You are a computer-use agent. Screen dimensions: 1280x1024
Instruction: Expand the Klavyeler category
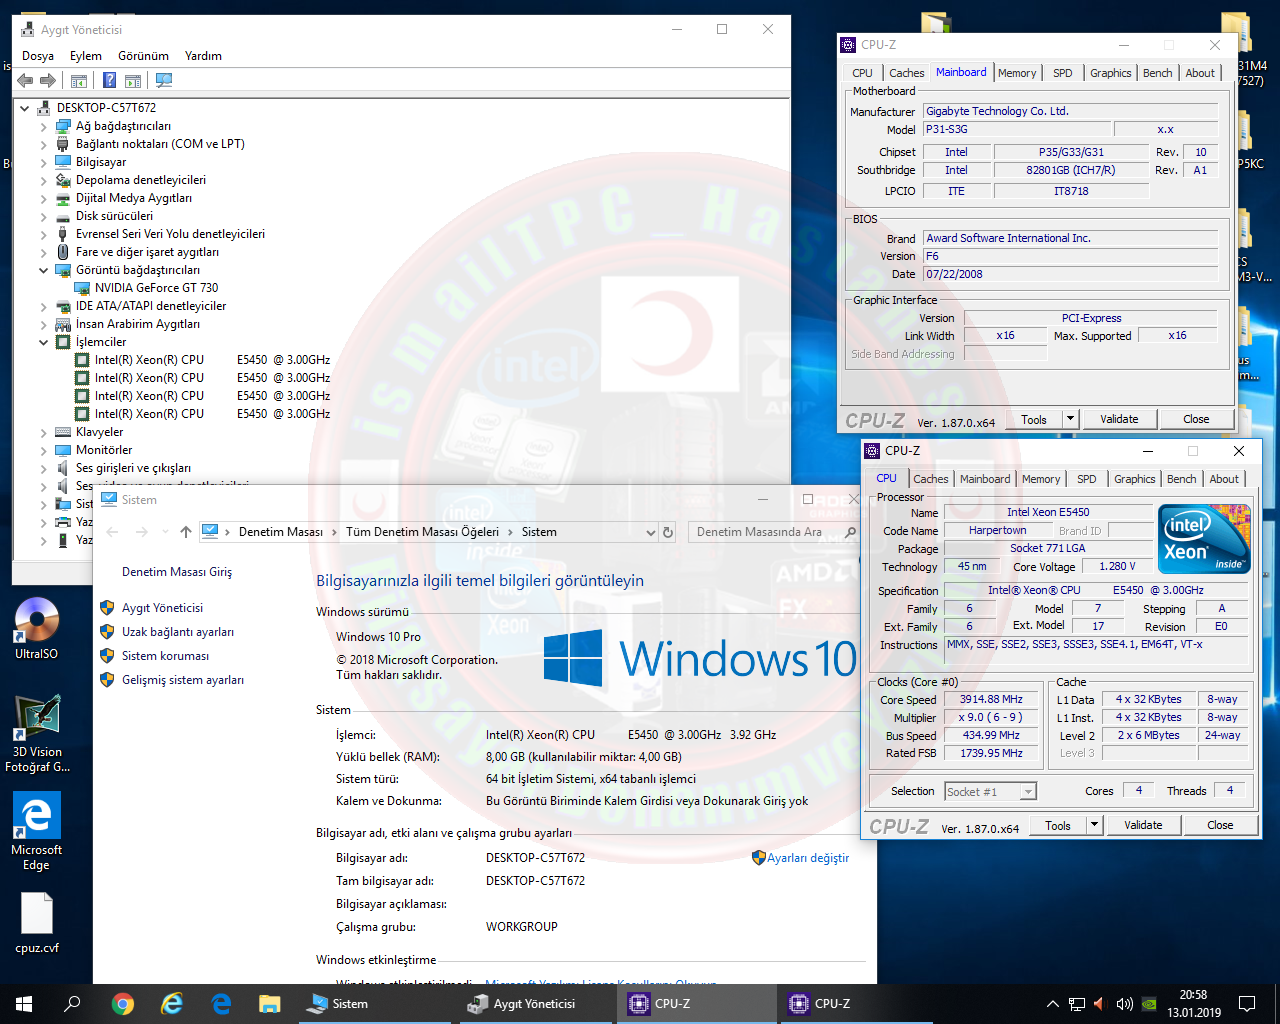(44, 433)
